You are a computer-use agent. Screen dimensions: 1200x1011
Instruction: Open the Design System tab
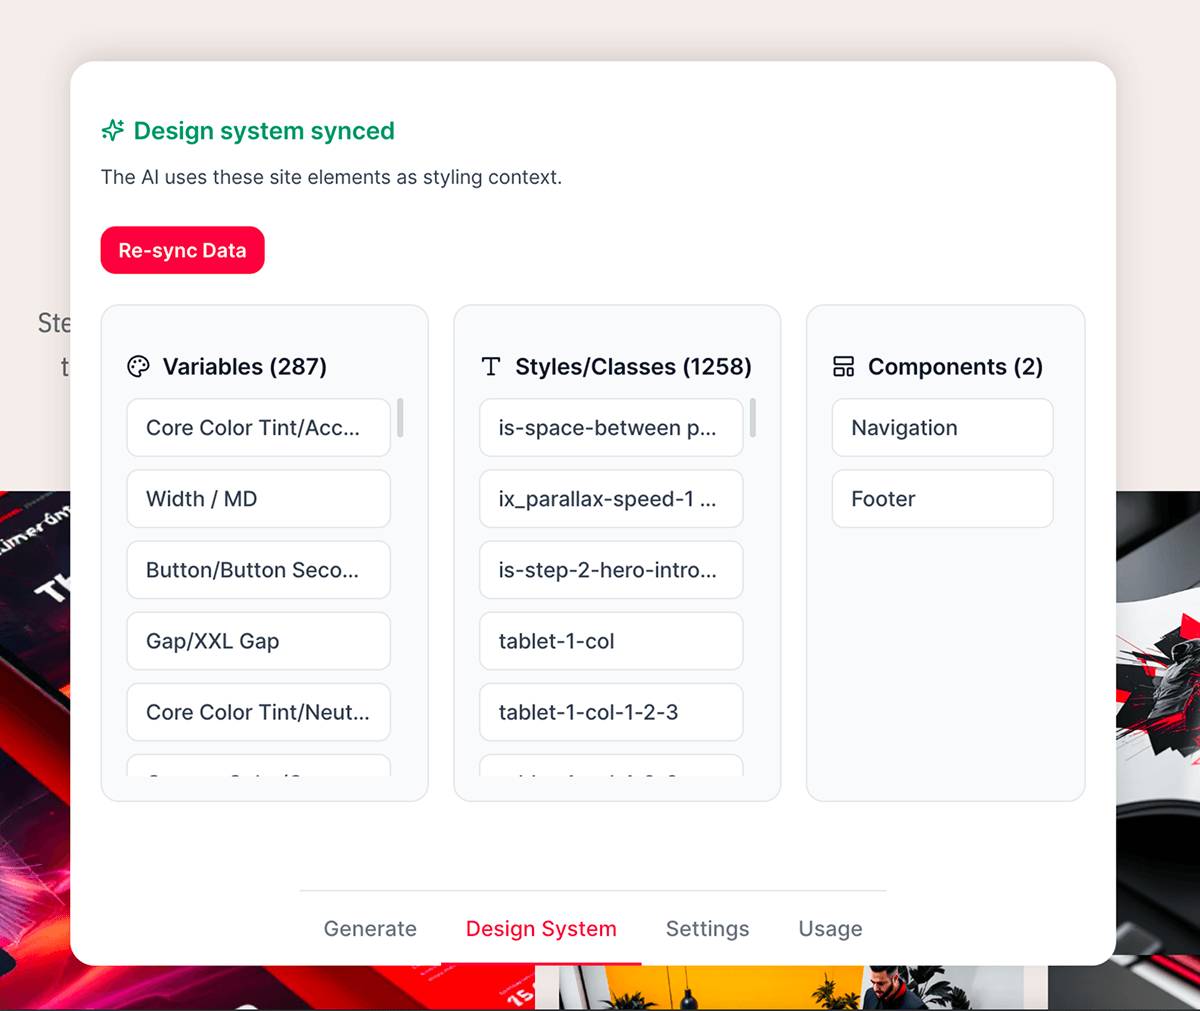541,929
